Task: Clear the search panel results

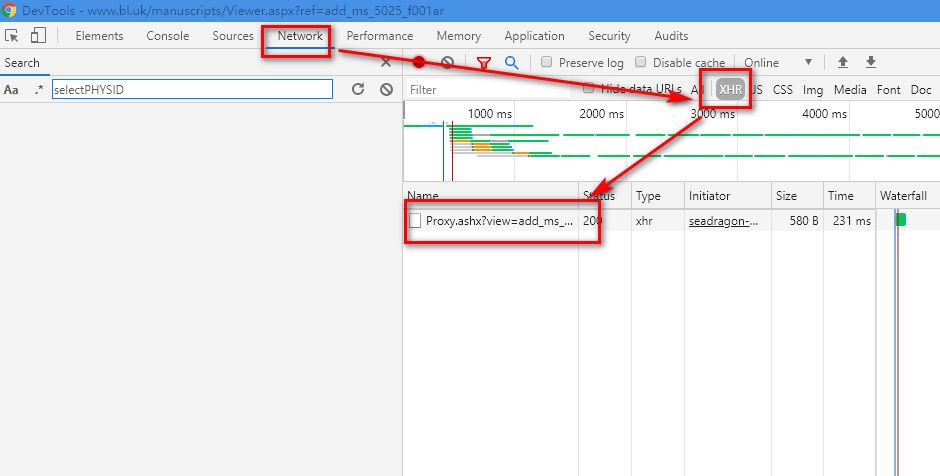Action: 386,89
